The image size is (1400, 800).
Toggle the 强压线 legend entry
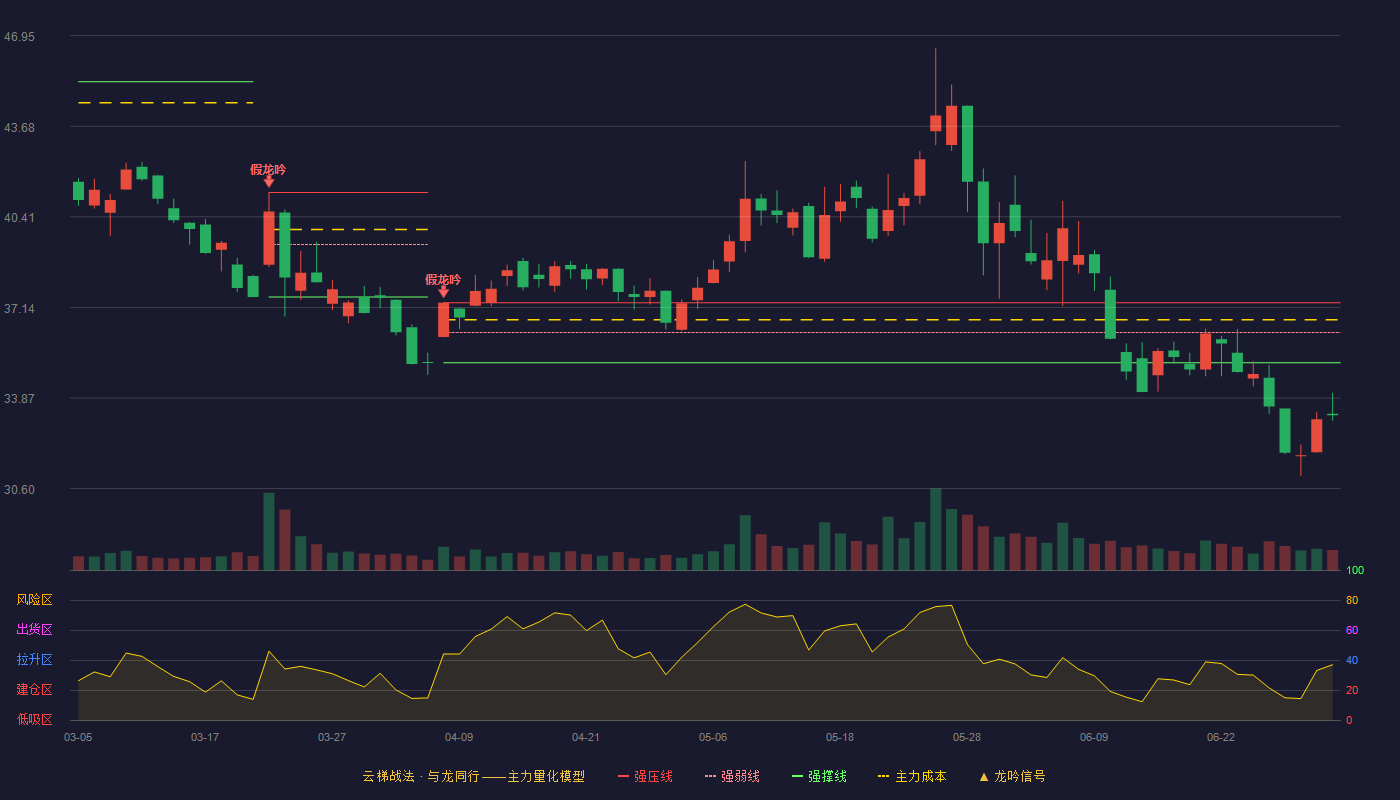point(645,776)
